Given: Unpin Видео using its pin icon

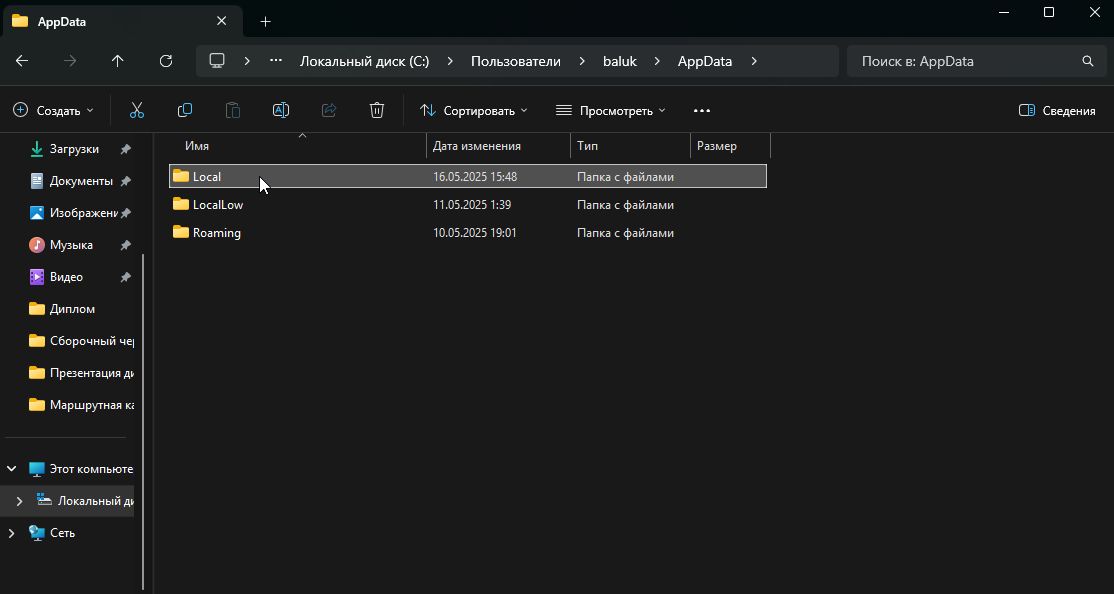Looking at the screenshot, I should coord(126,277).
